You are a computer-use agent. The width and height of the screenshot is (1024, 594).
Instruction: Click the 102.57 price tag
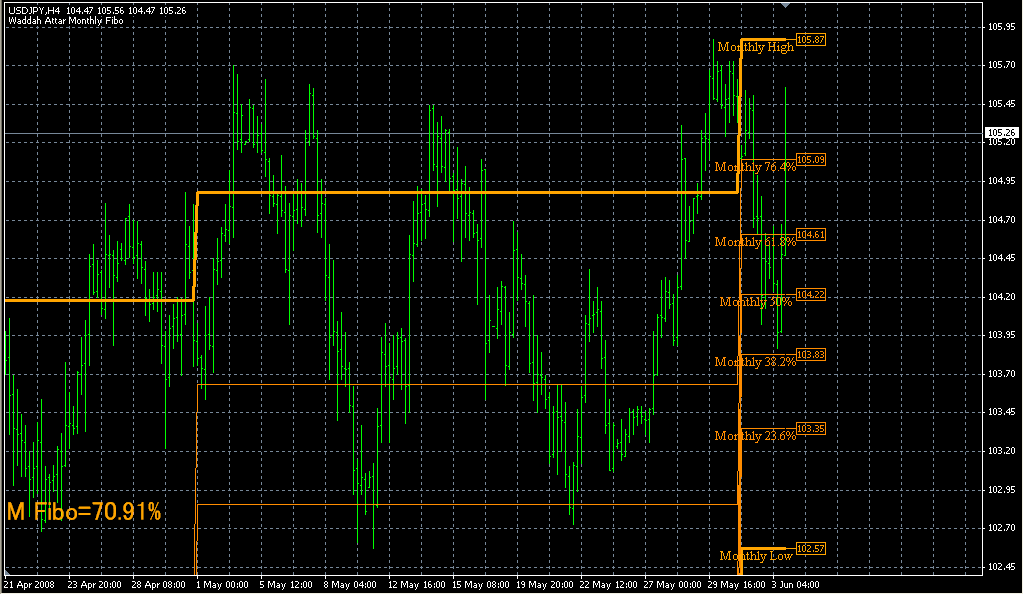point(810,549)
